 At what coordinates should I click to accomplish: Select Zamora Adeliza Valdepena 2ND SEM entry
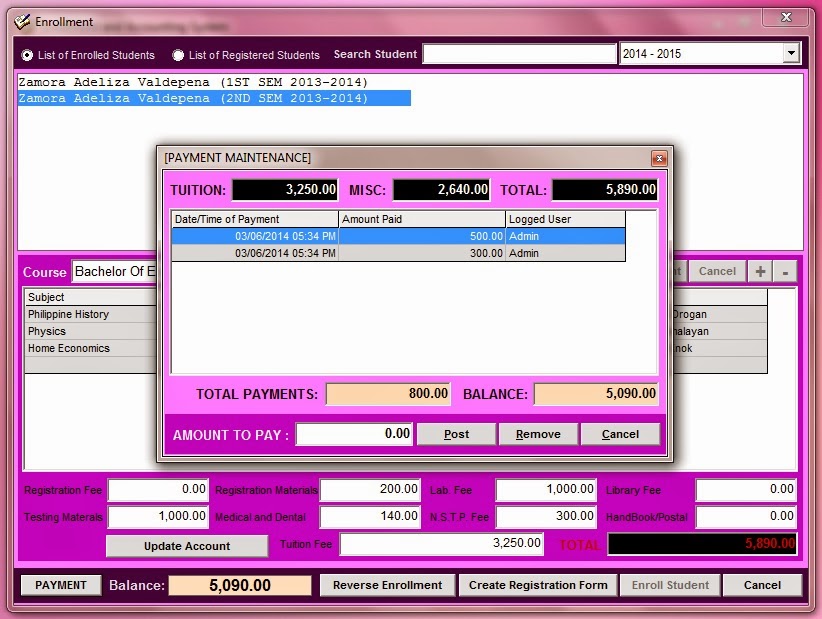tap(214, 98)
